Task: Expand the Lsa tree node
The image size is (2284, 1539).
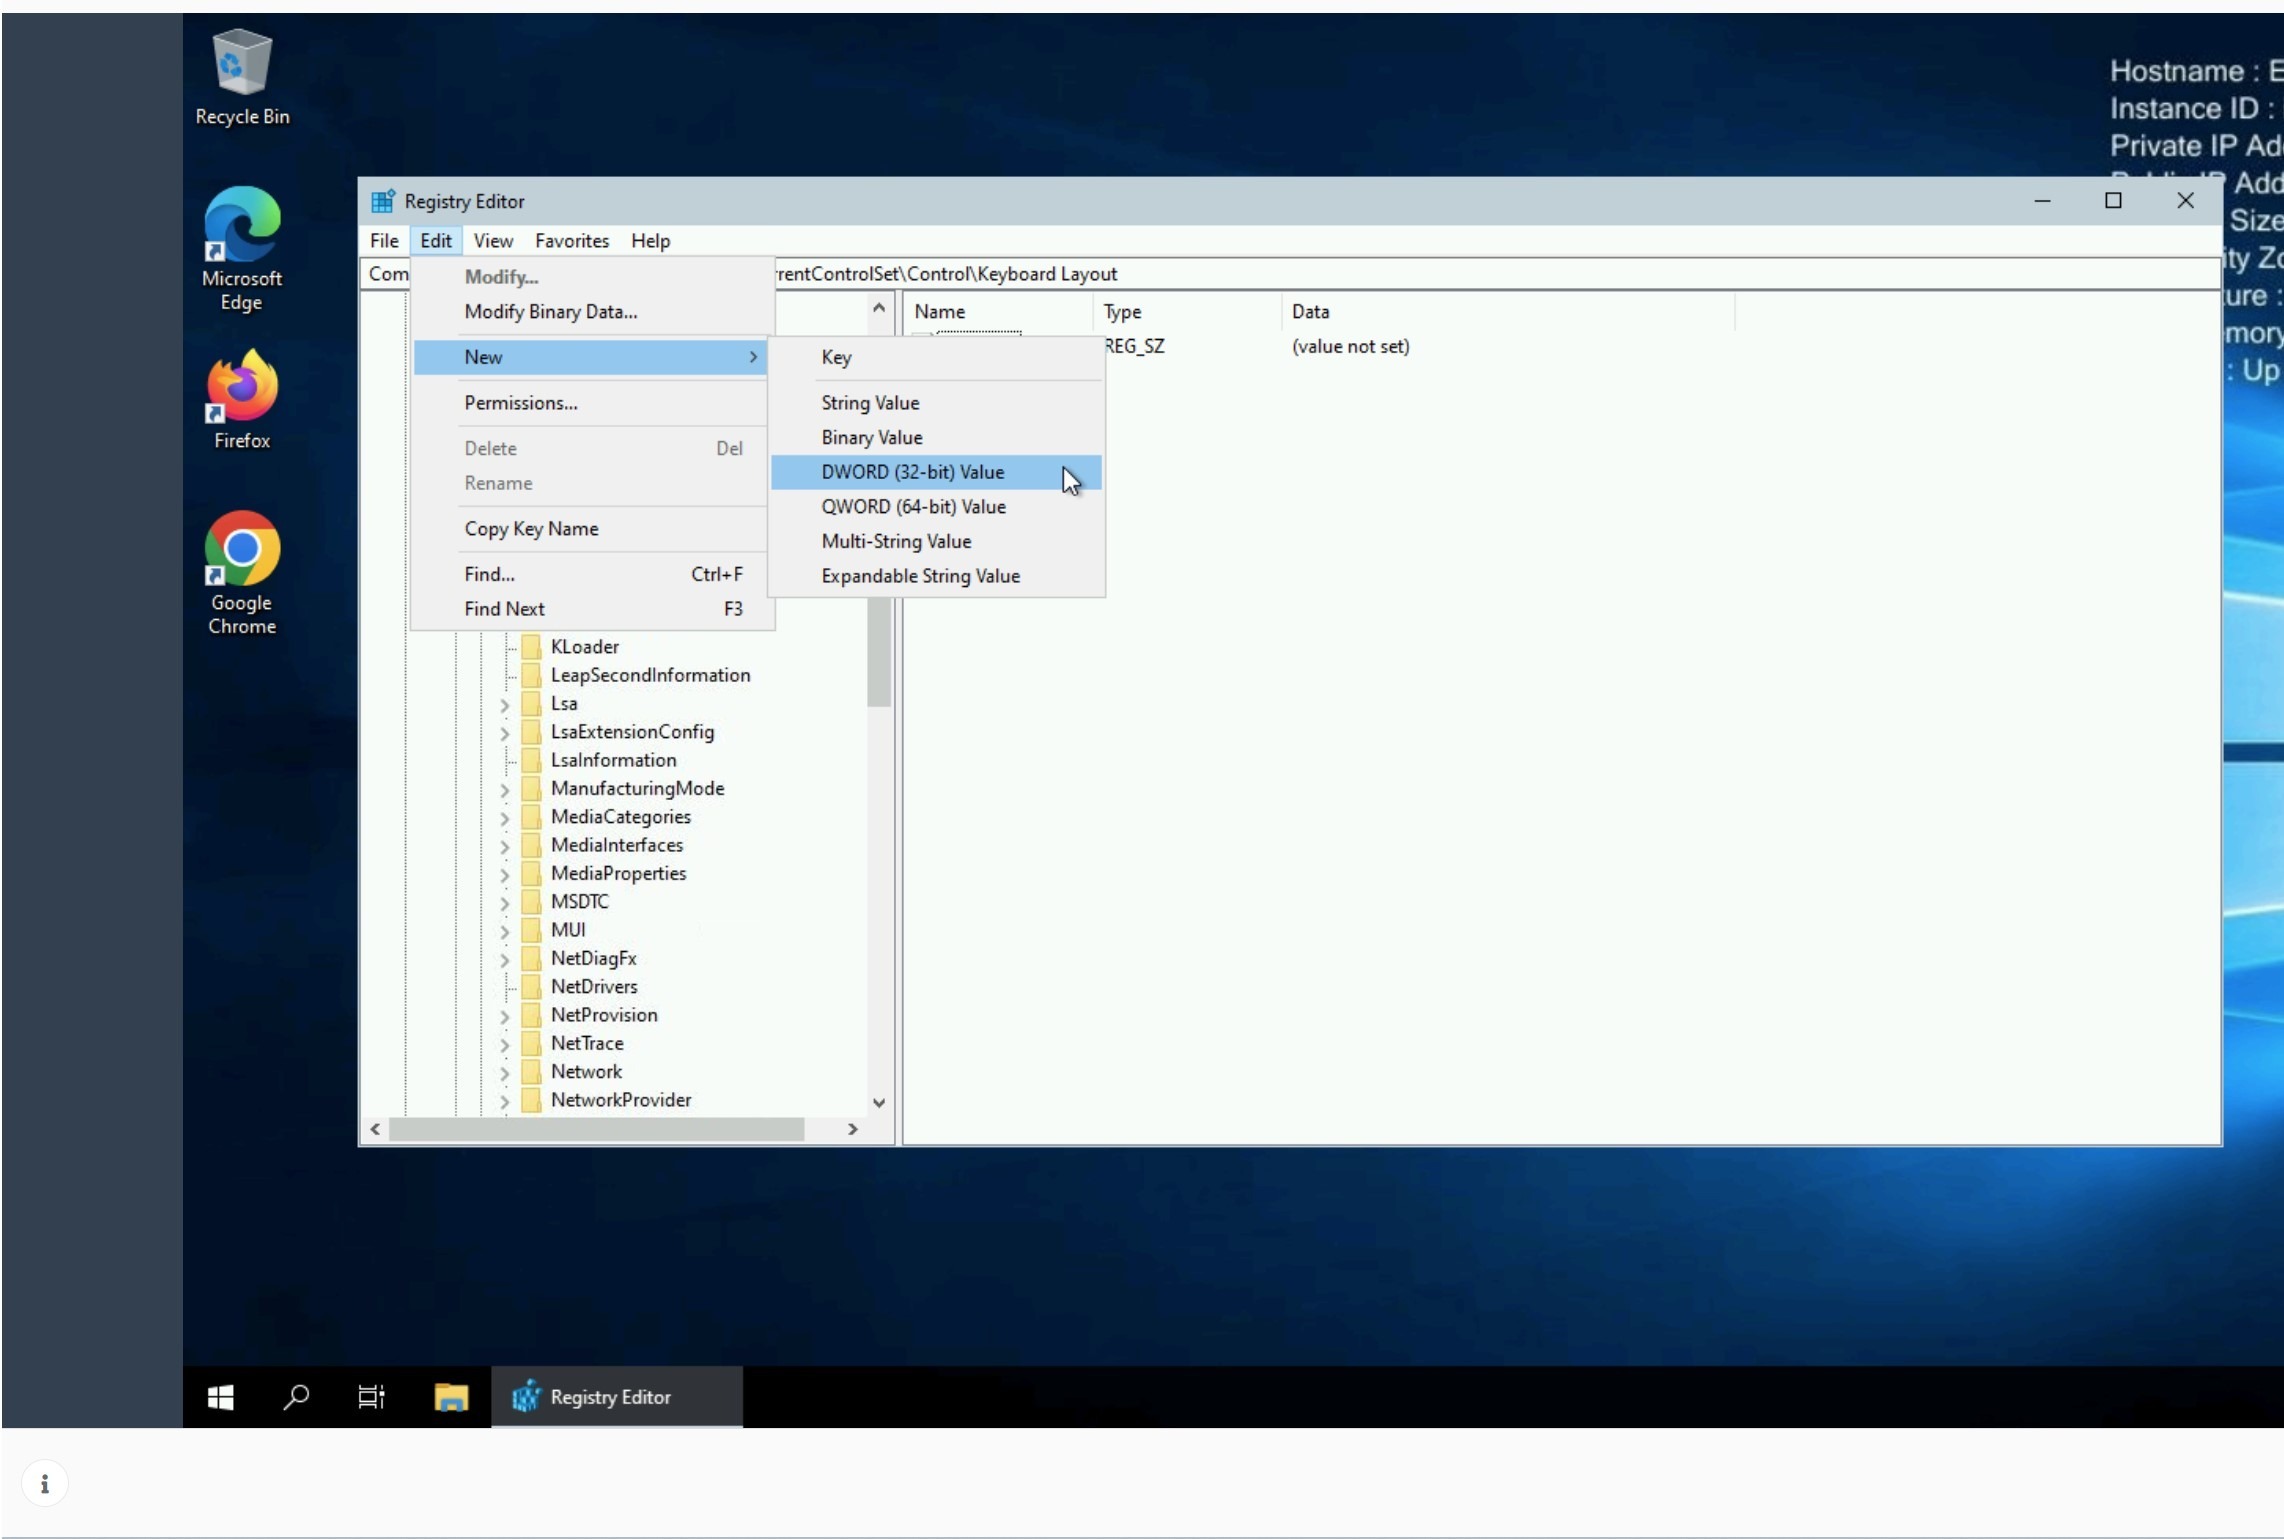Action: pos(504,705)
